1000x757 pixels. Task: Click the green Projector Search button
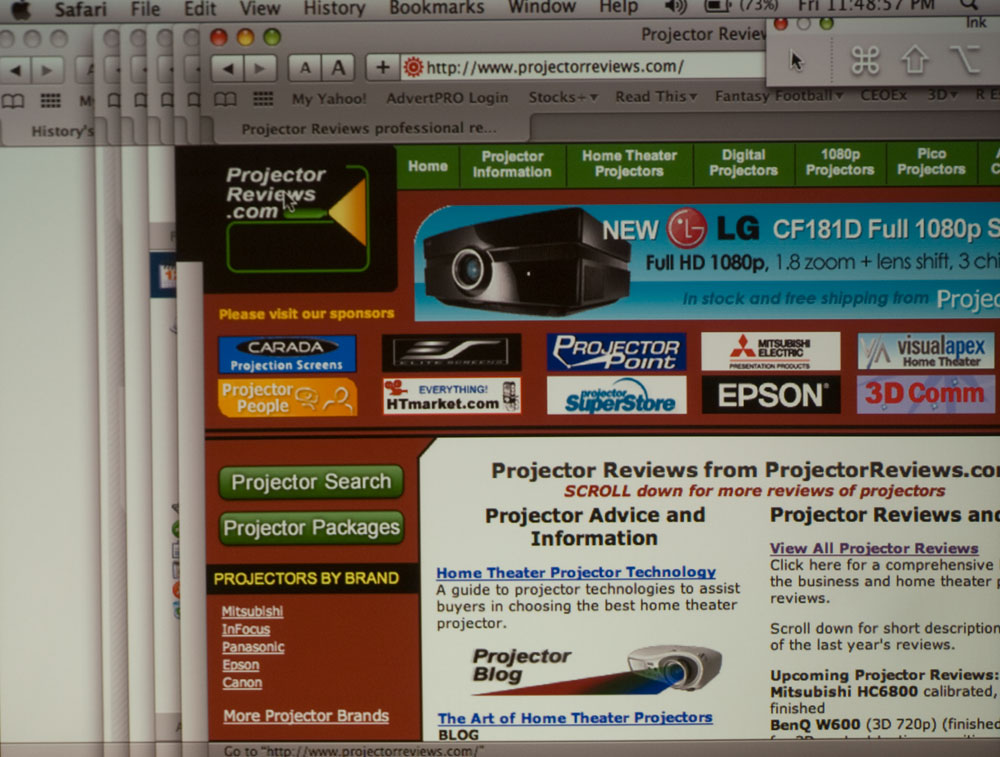coord(311,482)
